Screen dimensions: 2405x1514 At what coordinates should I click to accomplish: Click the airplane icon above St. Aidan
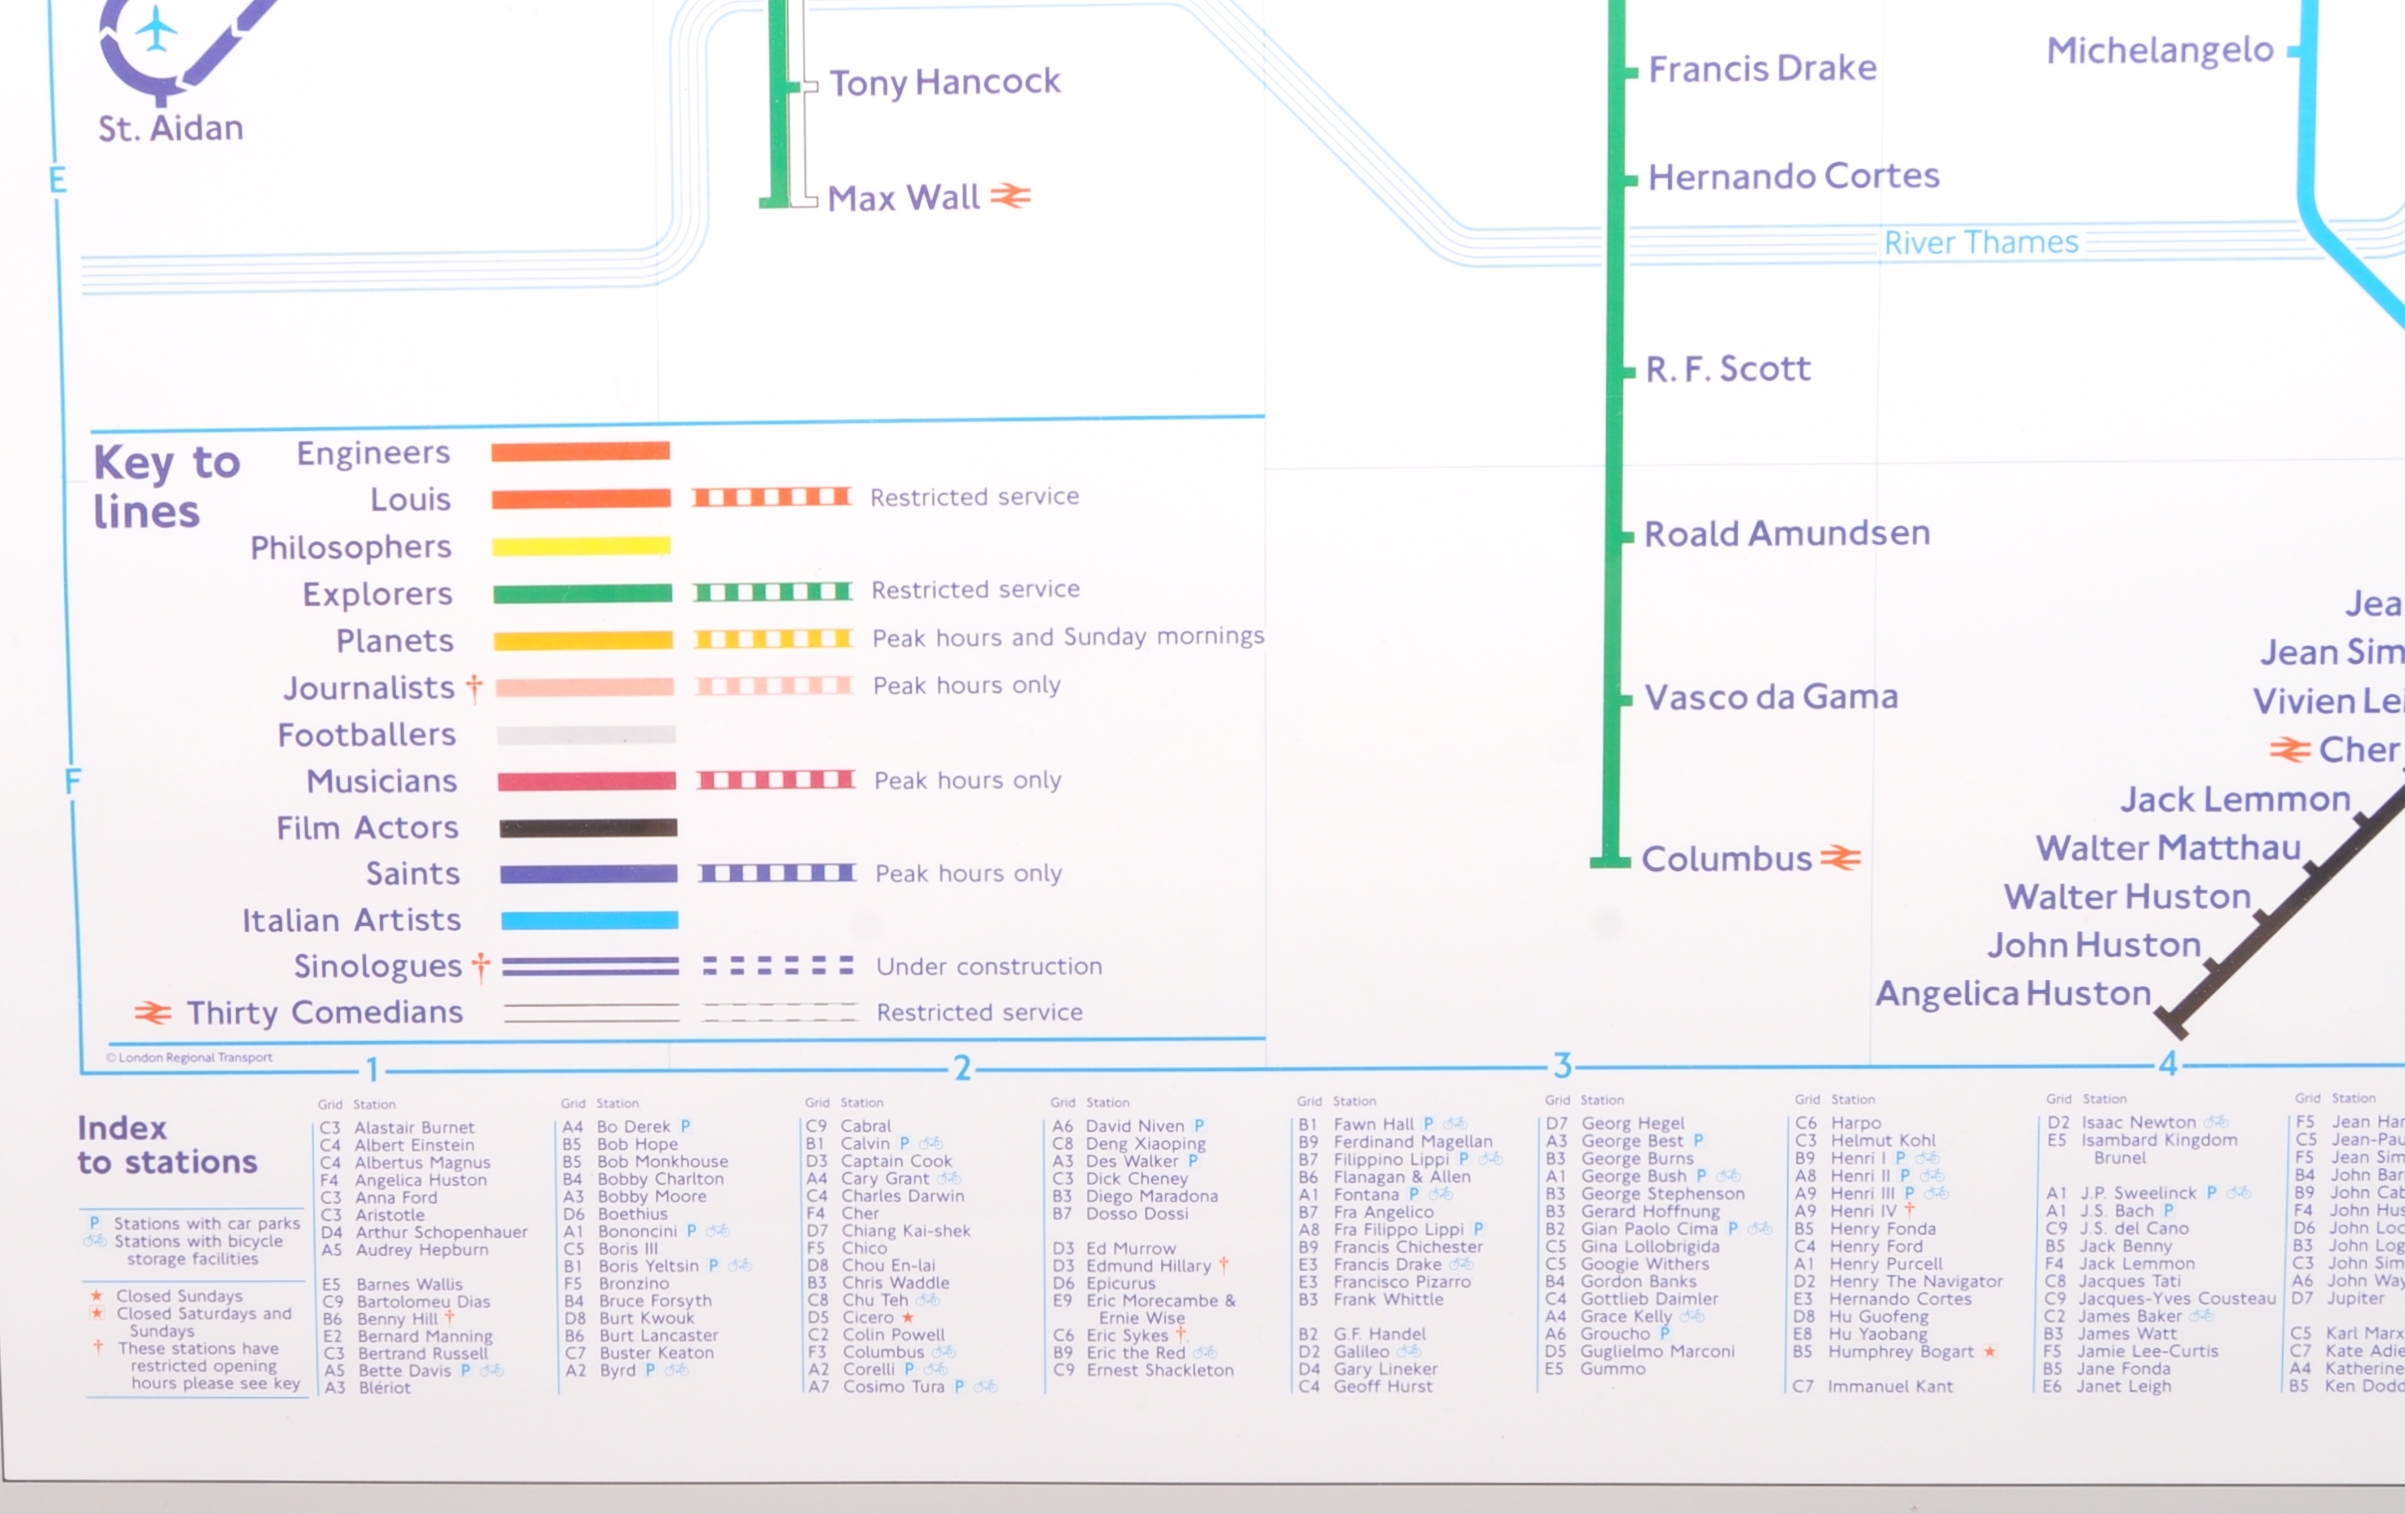(x=155, y=28)
